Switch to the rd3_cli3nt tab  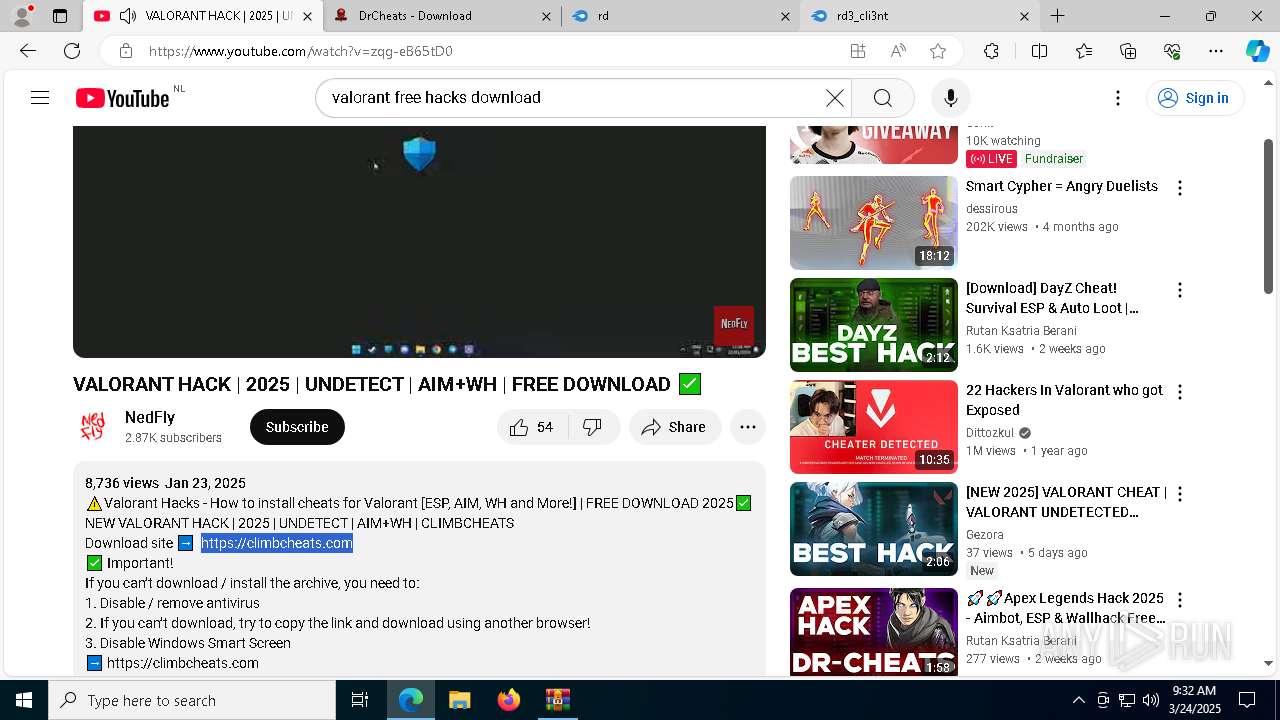tap(919, 16)
